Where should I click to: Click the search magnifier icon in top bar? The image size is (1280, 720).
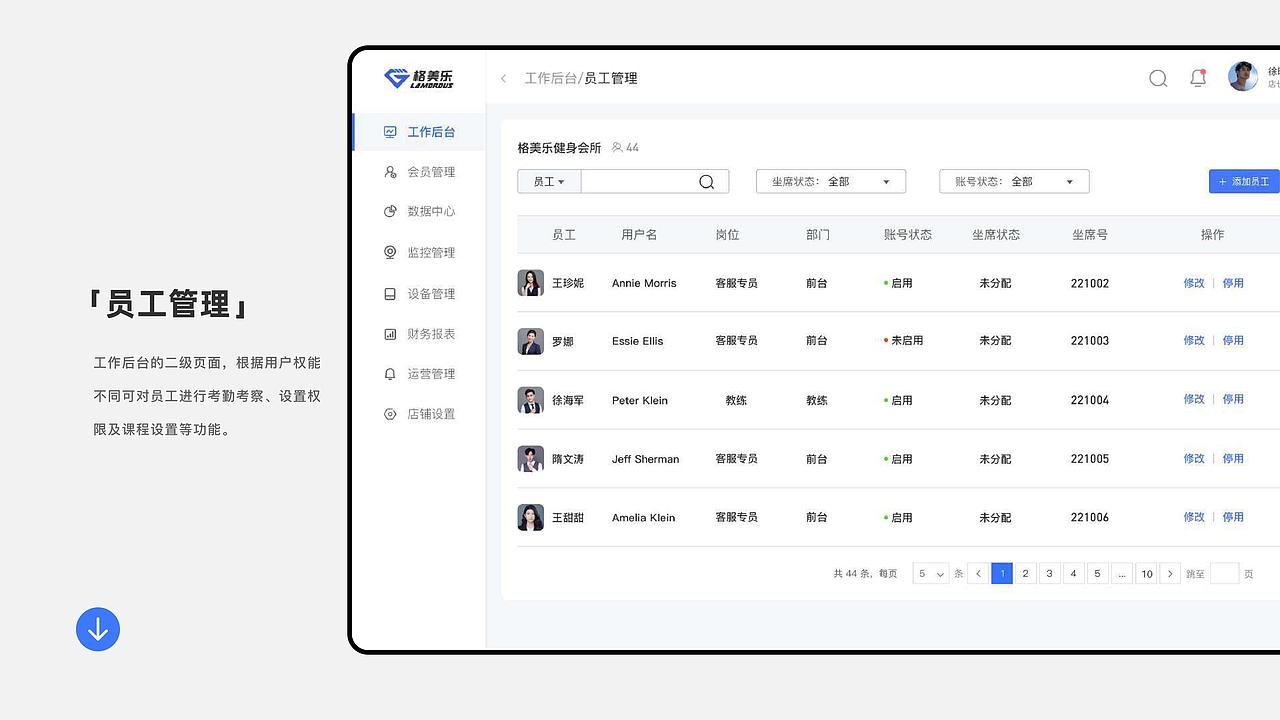pyautogui.click(x=1158, y=77)
